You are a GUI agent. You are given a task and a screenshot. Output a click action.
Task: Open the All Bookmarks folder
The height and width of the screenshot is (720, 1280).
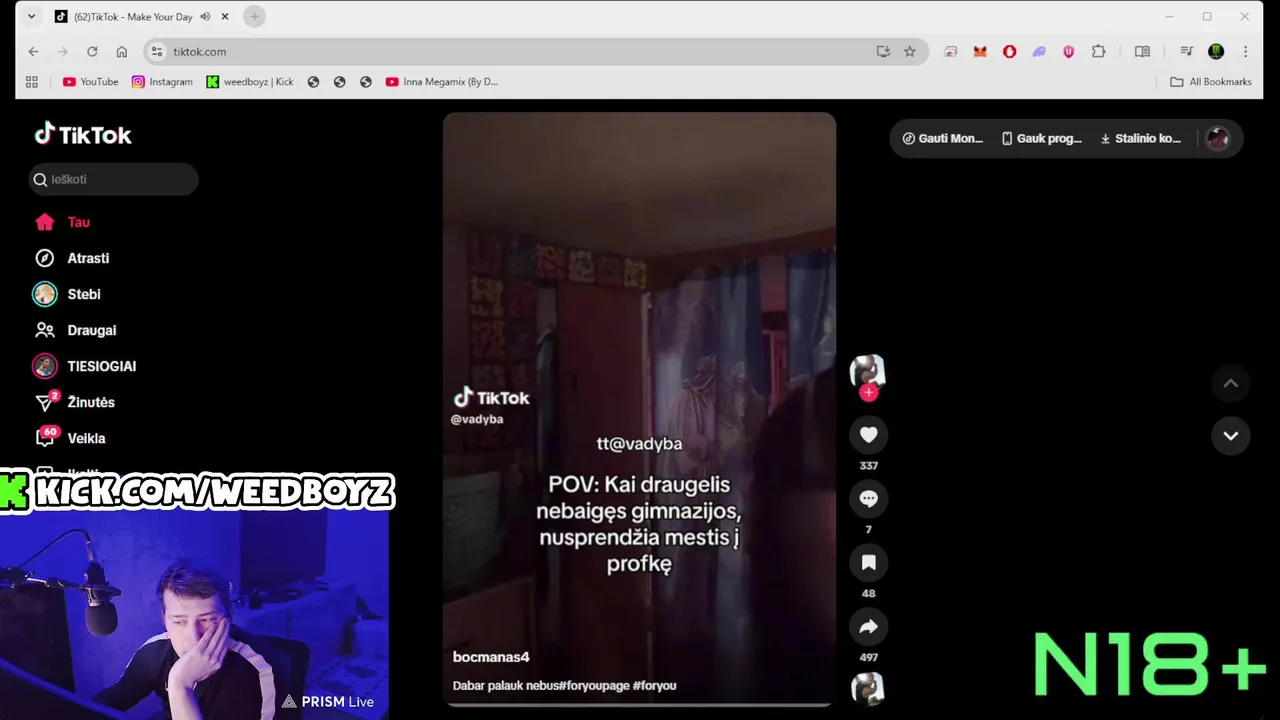click(1211, 82)
